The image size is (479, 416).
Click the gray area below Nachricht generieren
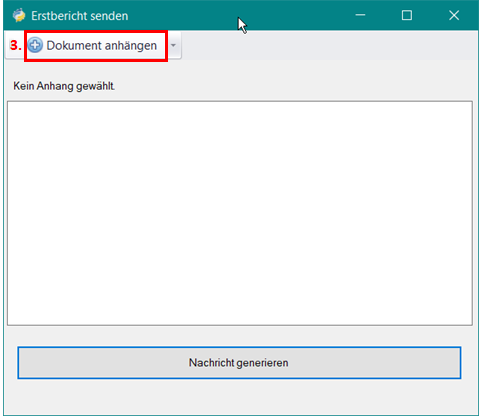tap(239, 397)
